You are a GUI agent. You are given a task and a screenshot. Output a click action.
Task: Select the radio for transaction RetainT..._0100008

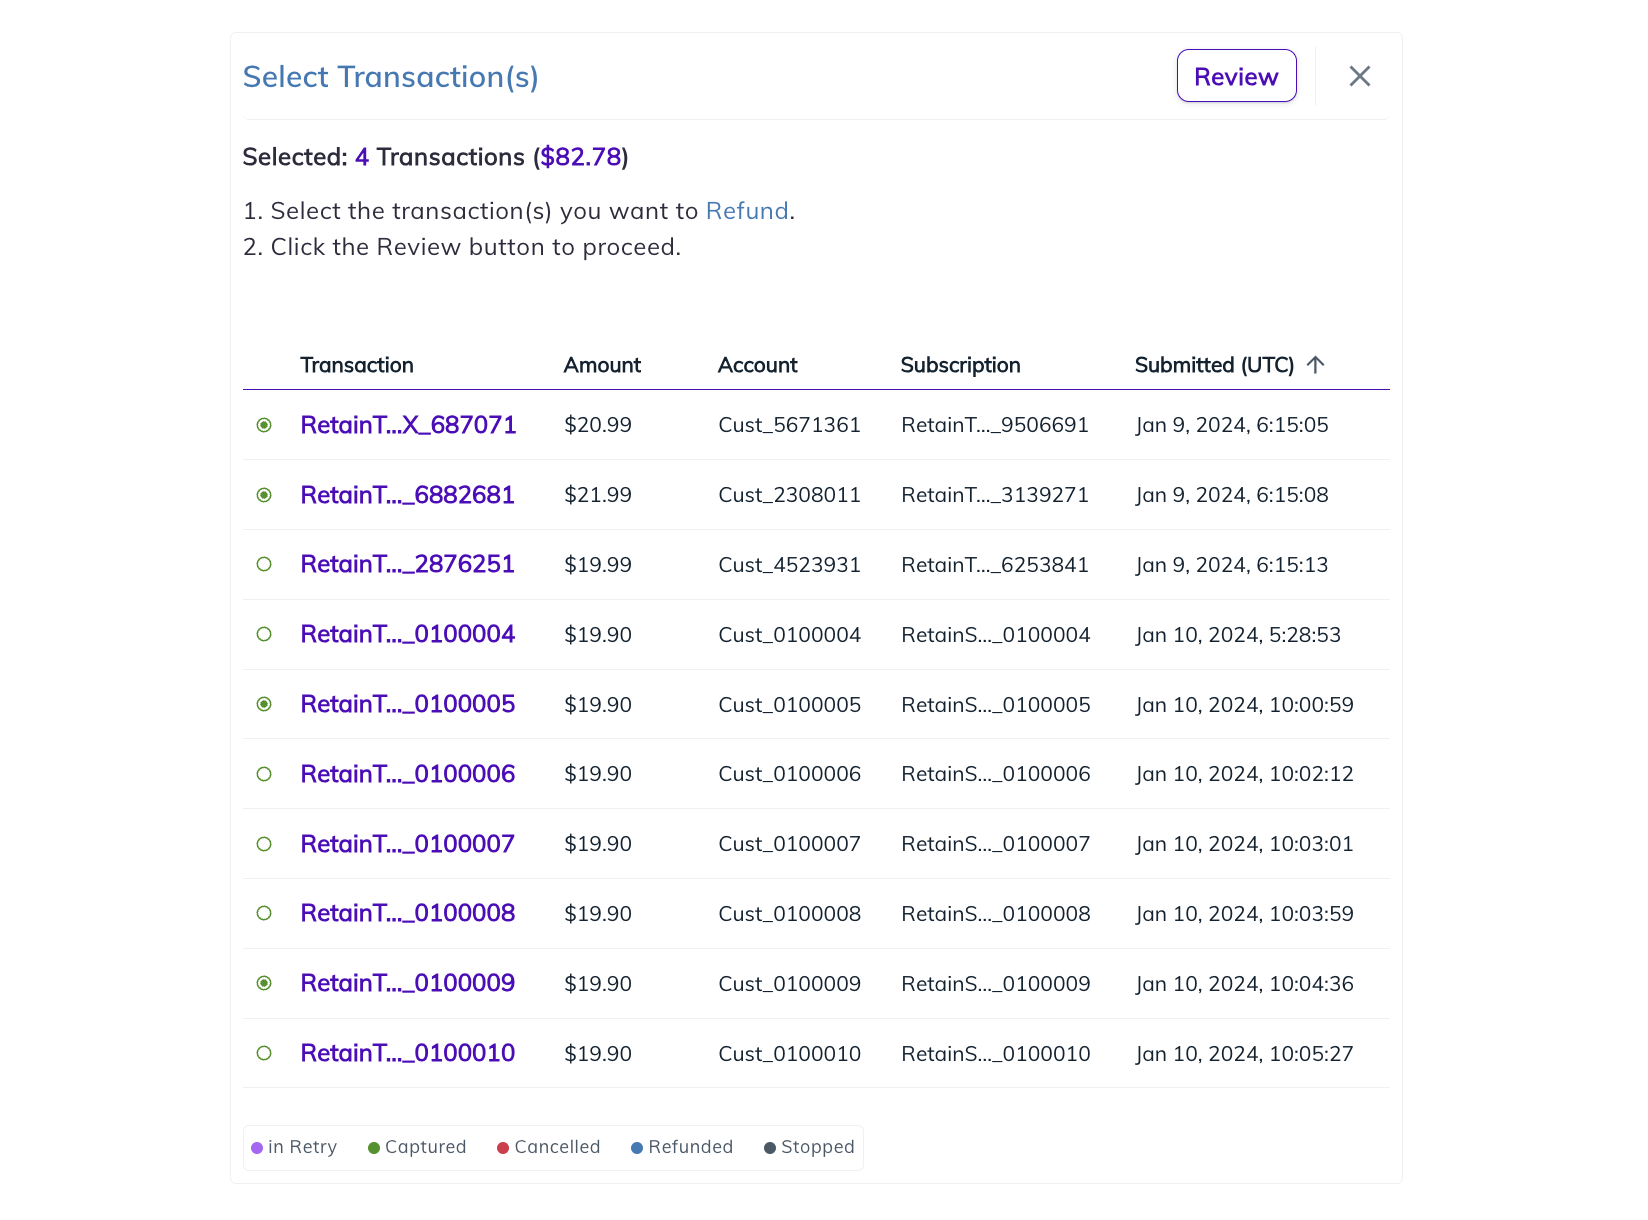click(x=264, y=913)
